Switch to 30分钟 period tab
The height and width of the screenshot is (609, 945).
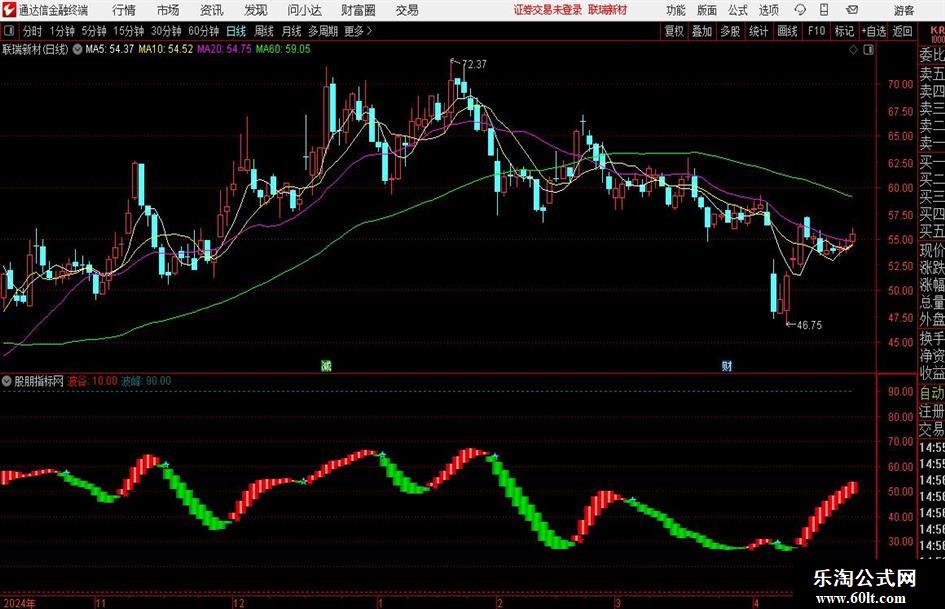coord(166,31)
